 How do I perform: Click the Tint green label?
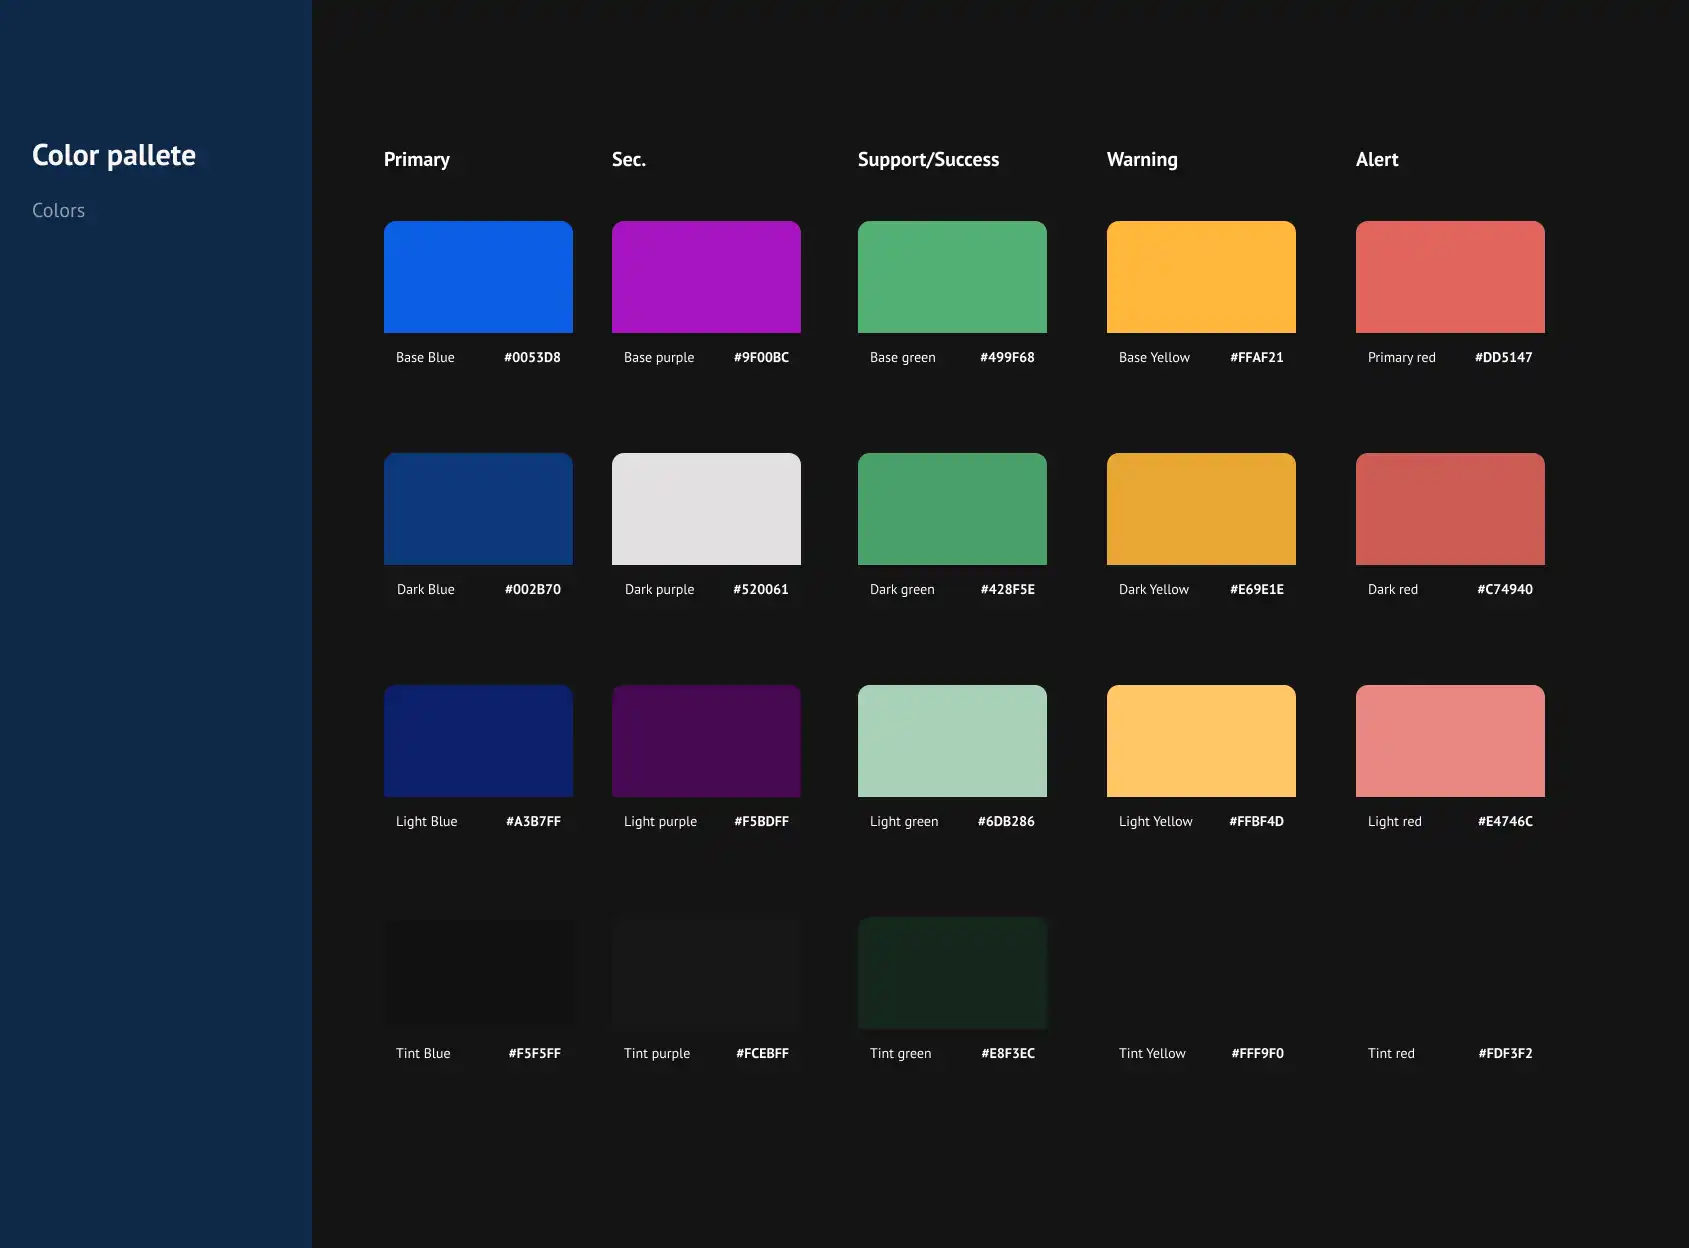tap(900, 1054)
